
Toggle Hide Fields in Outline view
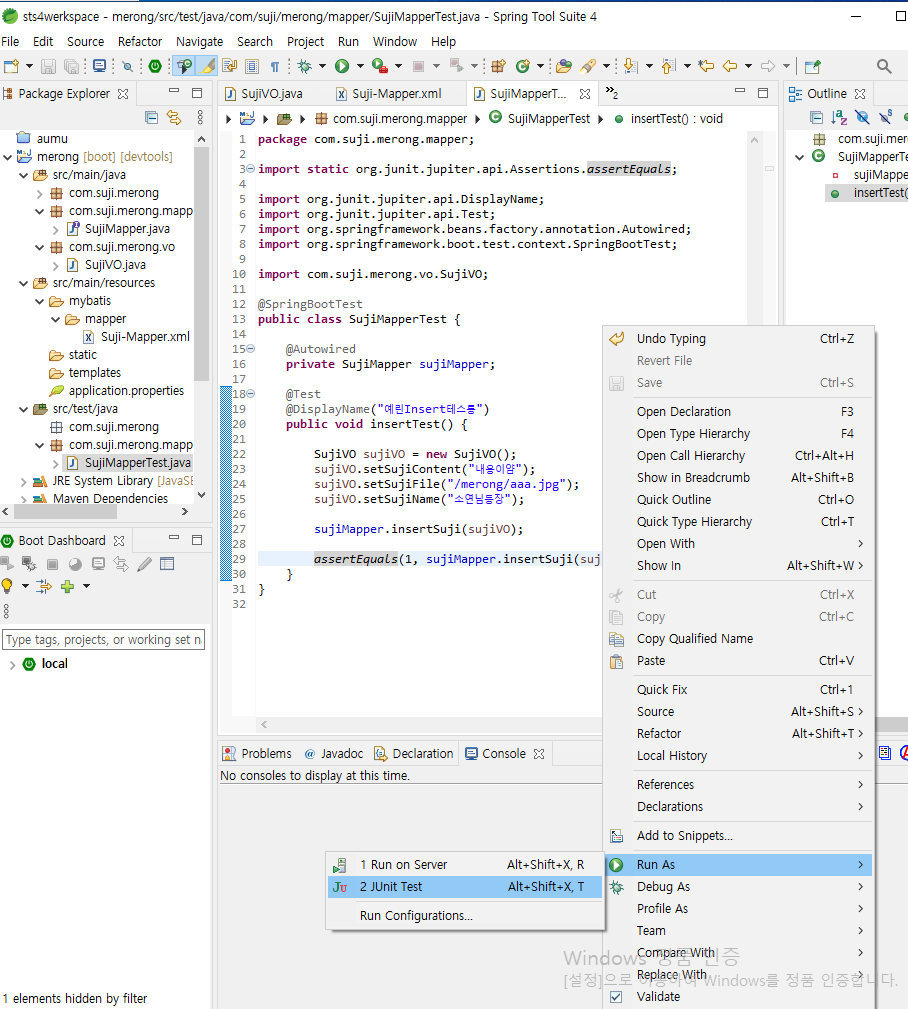862,117
